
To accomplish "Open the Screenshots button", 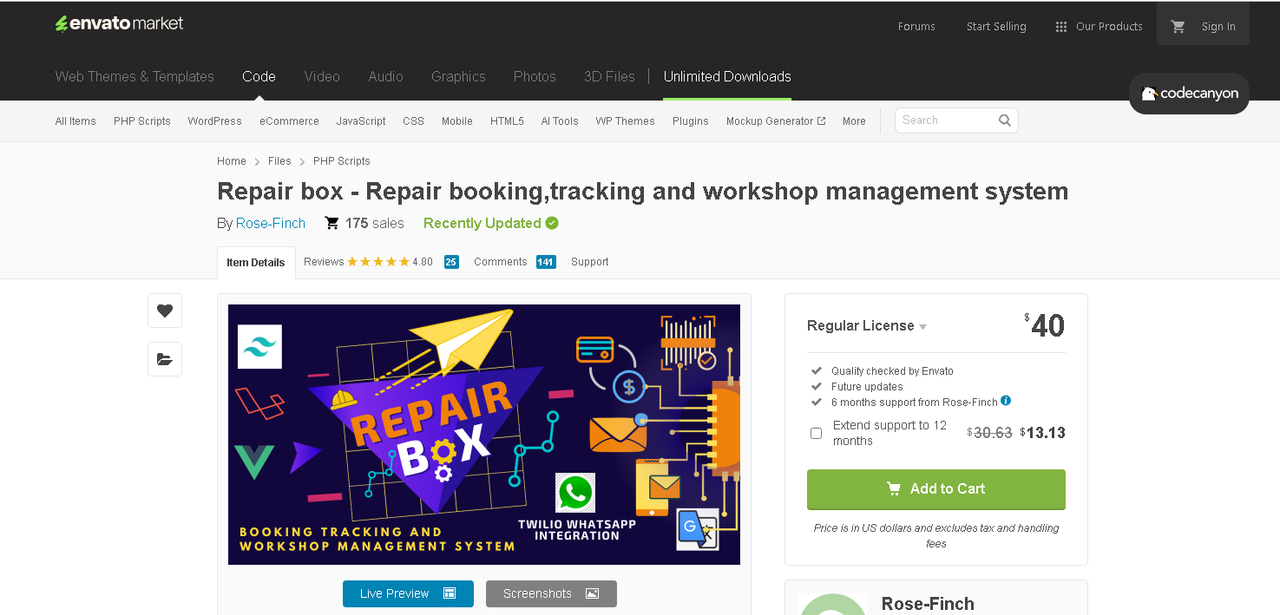I will pos(551,593).
